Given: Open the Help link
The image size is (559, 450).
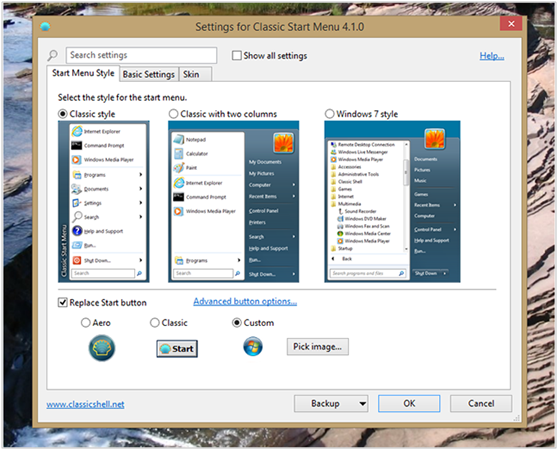Looking at the screenshot, I should pyautogui.click(x=492, y=56).
